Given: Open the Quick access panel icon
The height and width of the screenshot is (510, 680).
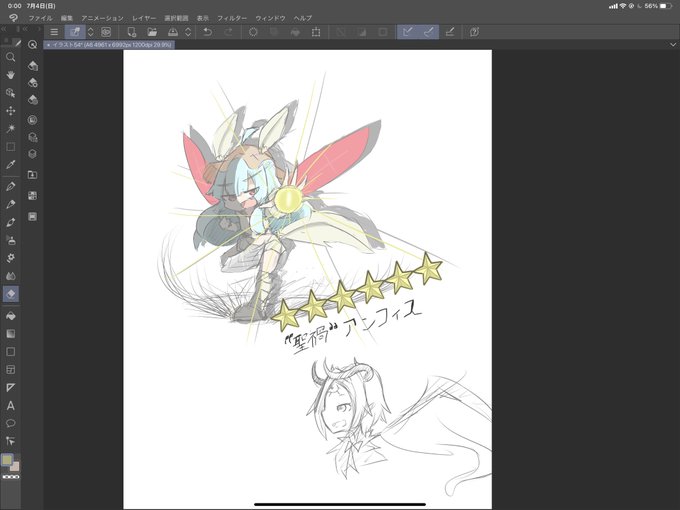Looking at the screenshot, I should pos(33,44).
